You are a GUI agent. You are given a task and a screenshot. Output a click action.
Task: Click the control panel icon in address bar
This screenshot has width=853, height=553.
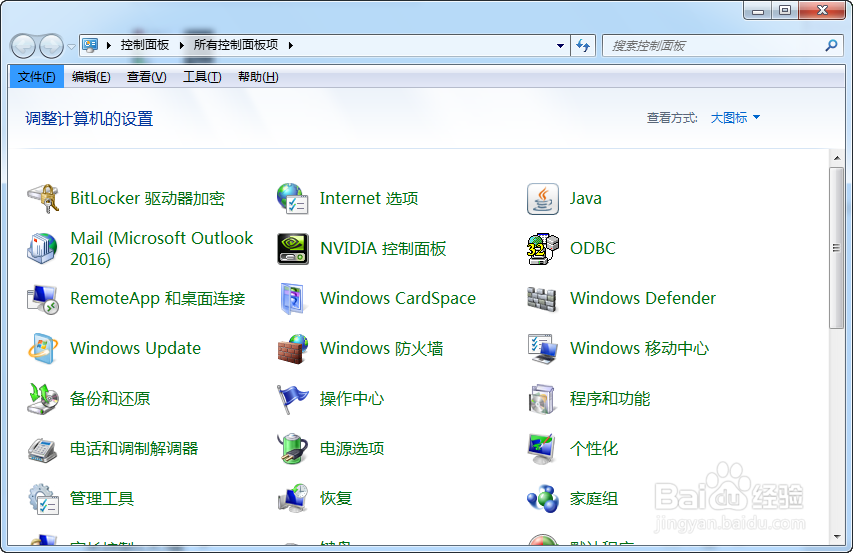pos(90,45)
